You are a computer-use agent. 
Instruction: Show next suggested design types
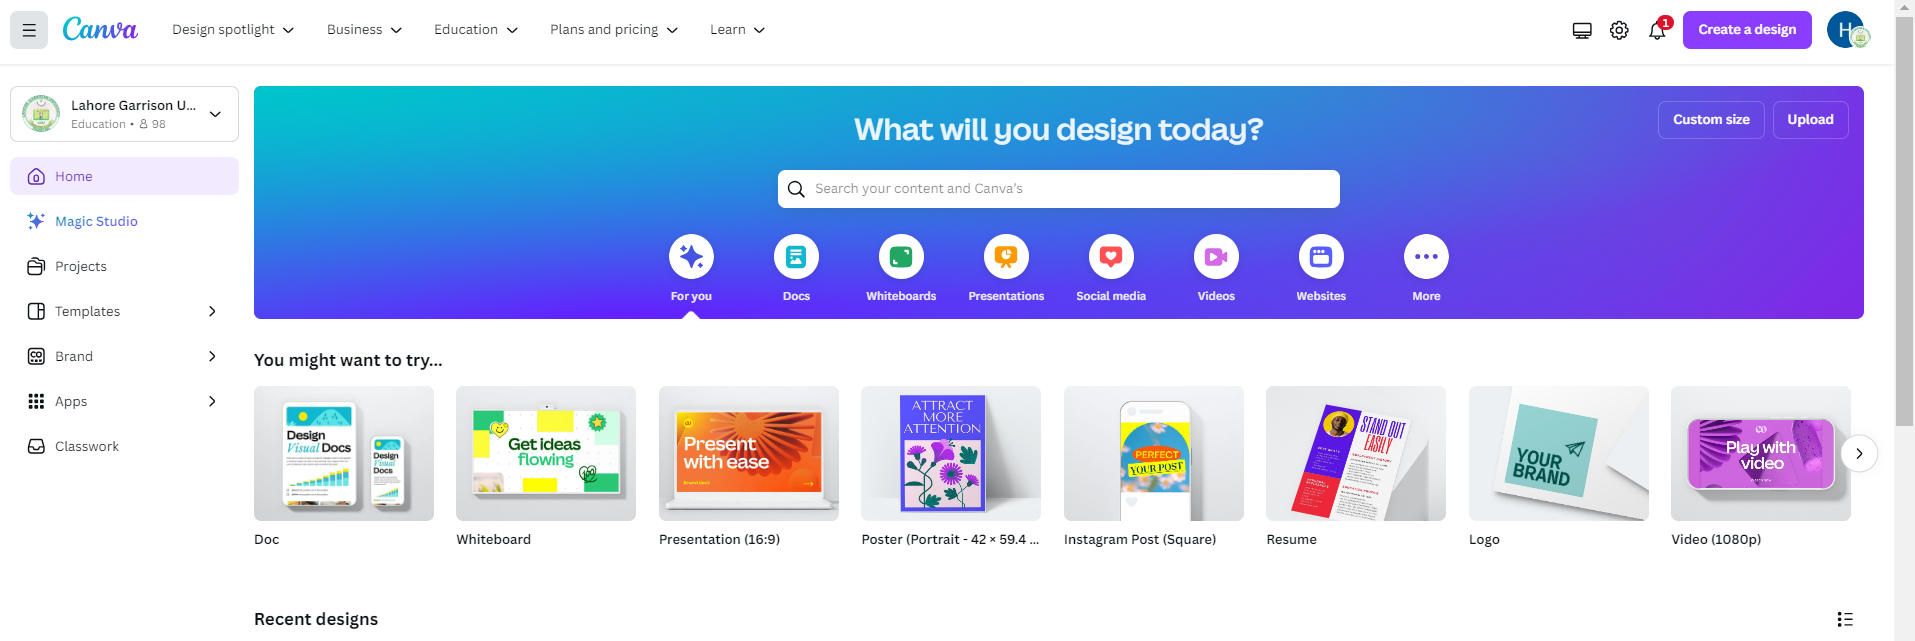tap(1859, 453)
